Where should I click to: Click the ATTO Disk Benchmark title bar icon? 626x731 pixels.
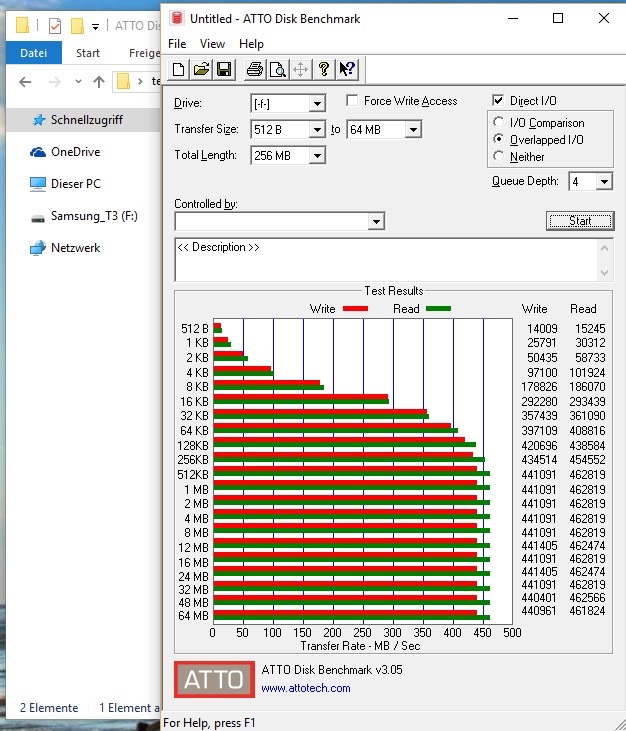click(177, 19)
